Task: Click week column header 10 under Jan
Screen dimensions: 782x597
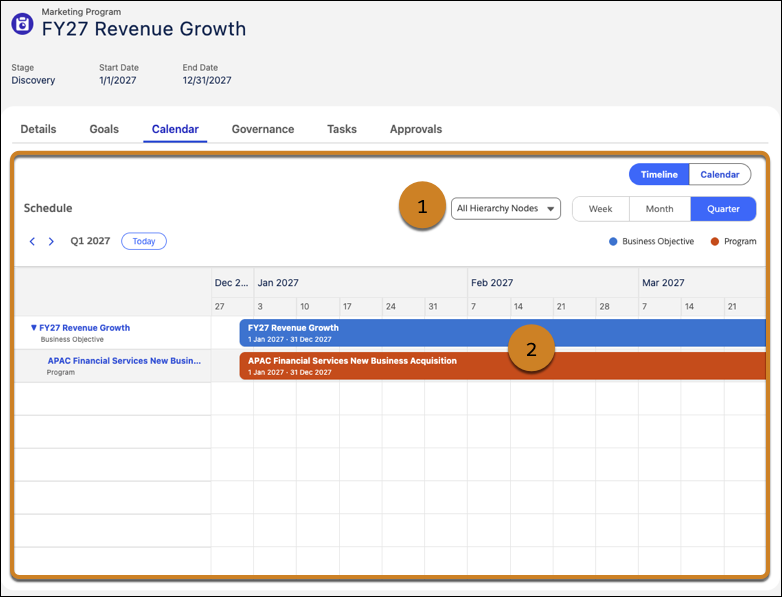Action: pyautogui.click(x=305, y=306)
